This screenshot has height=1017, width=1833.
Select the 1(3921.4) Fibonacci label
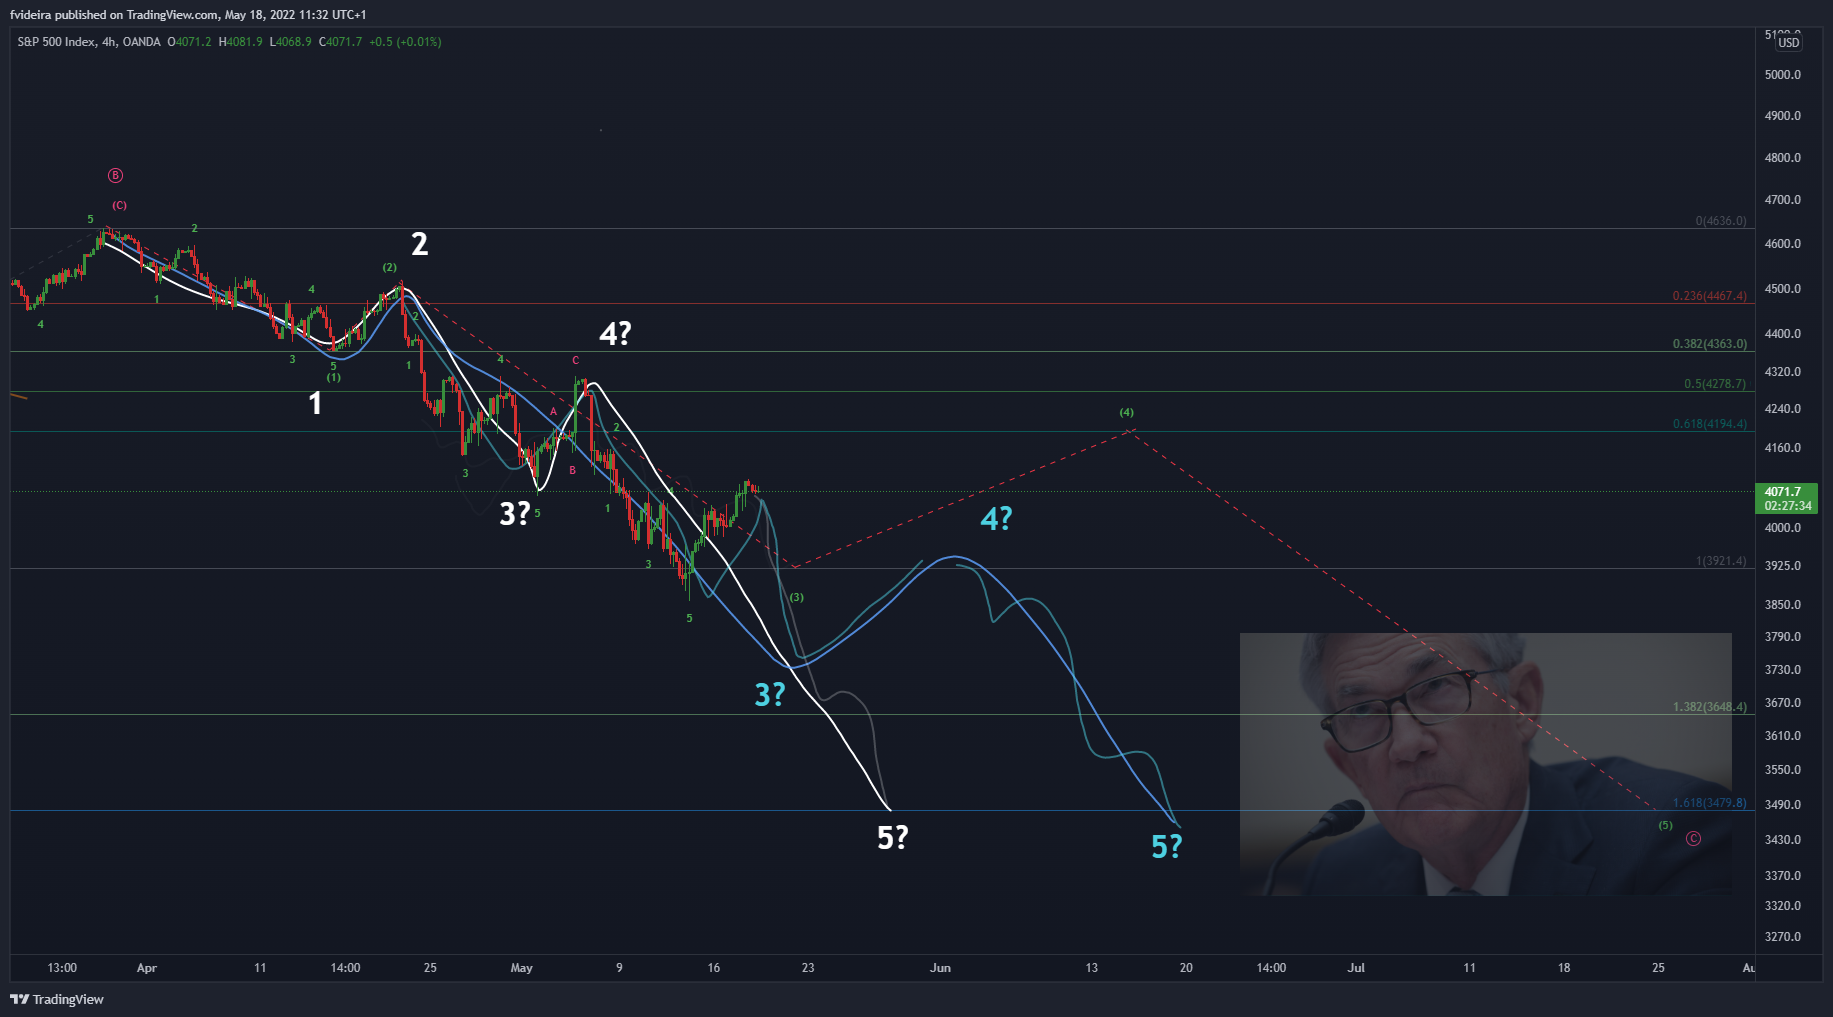pos(1721,561)
